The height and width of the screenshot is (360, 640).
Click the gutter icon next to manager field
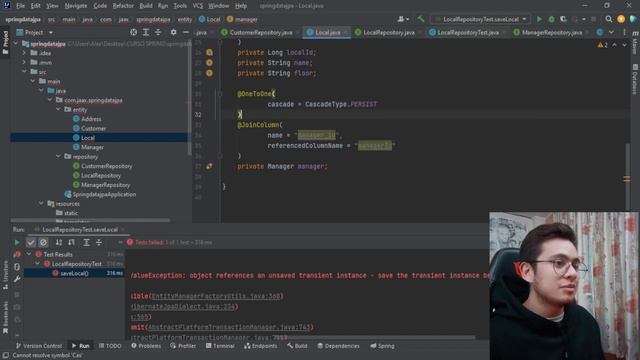(209, 167)
